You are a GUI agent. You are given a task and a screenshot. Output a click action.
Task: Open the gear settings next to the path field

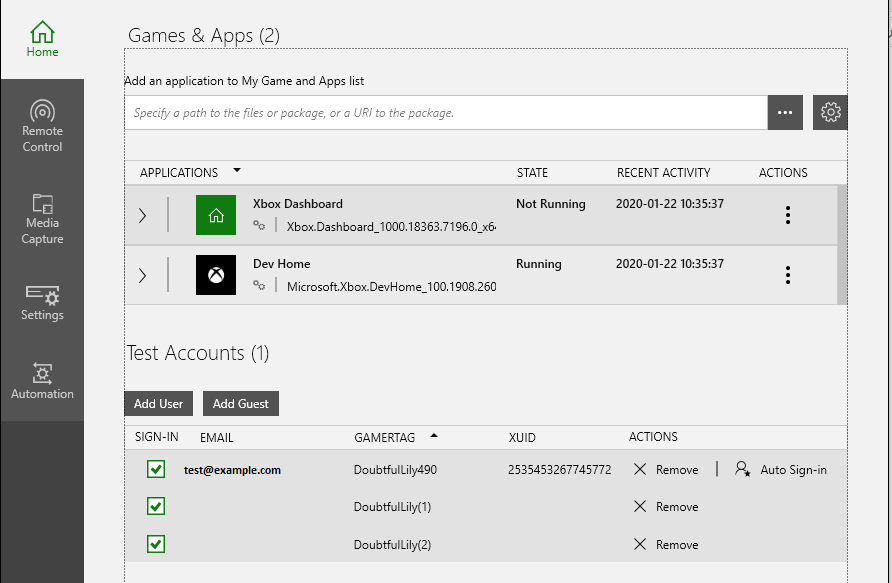[x=830, y=113]
